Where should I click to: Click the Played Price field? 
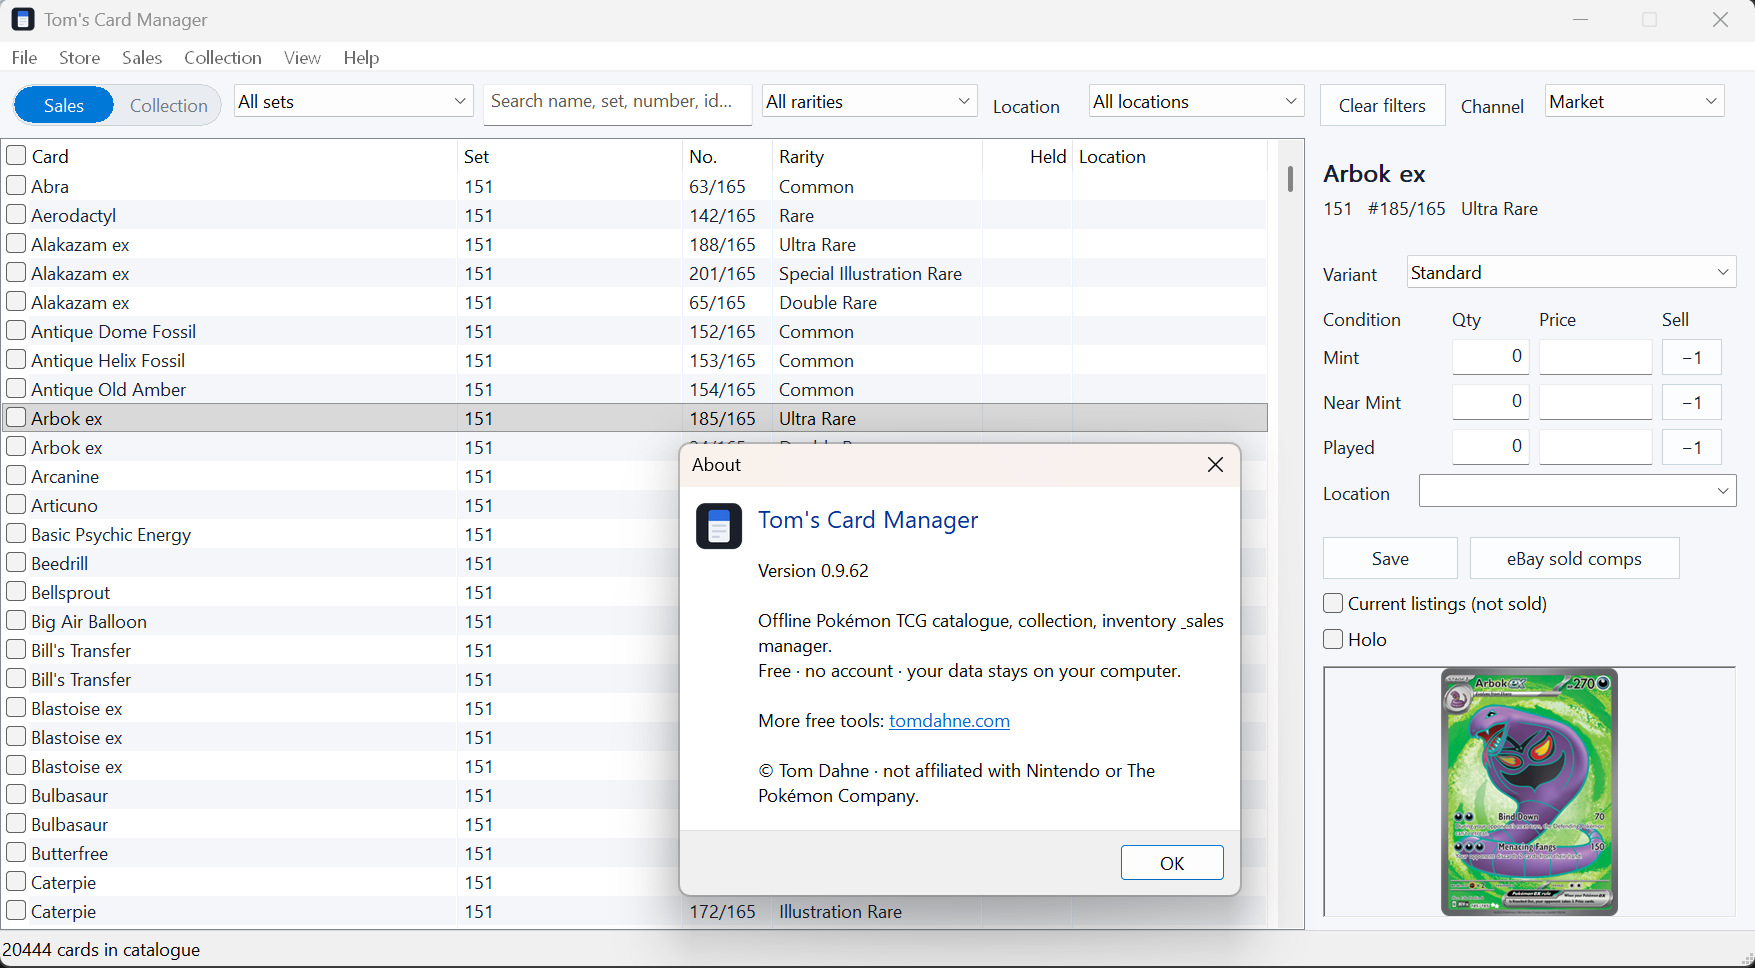tap(1595, 447)
